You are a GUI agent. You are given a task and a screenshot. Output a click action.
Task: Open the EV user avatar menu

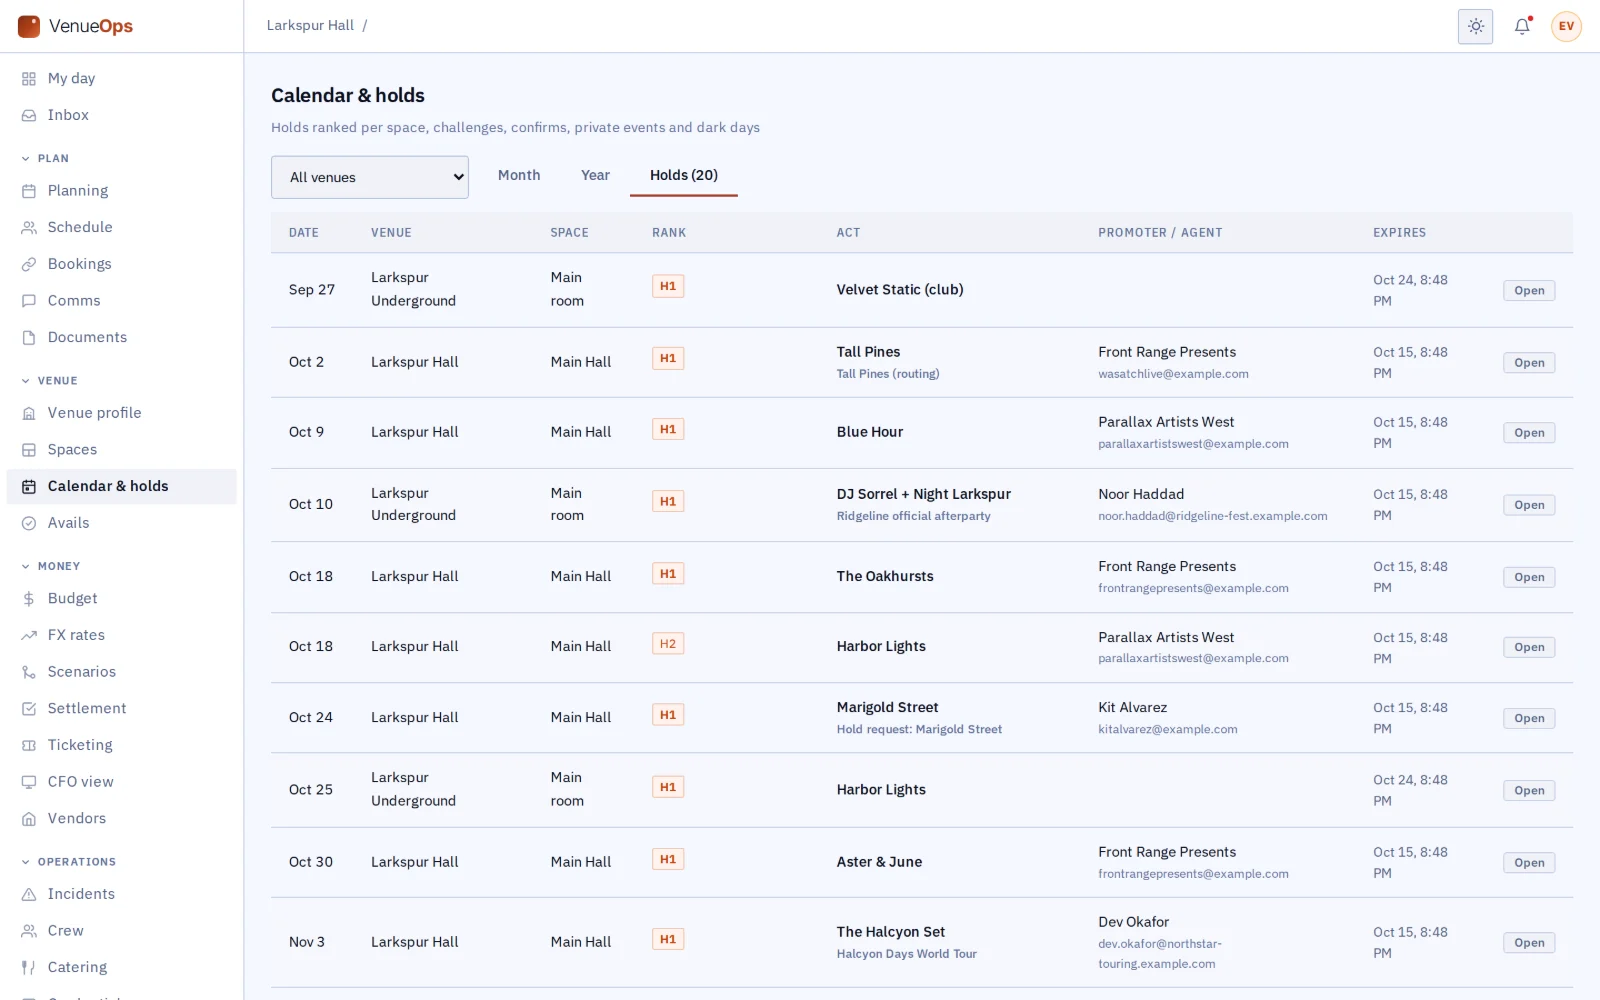point(1566,27)
